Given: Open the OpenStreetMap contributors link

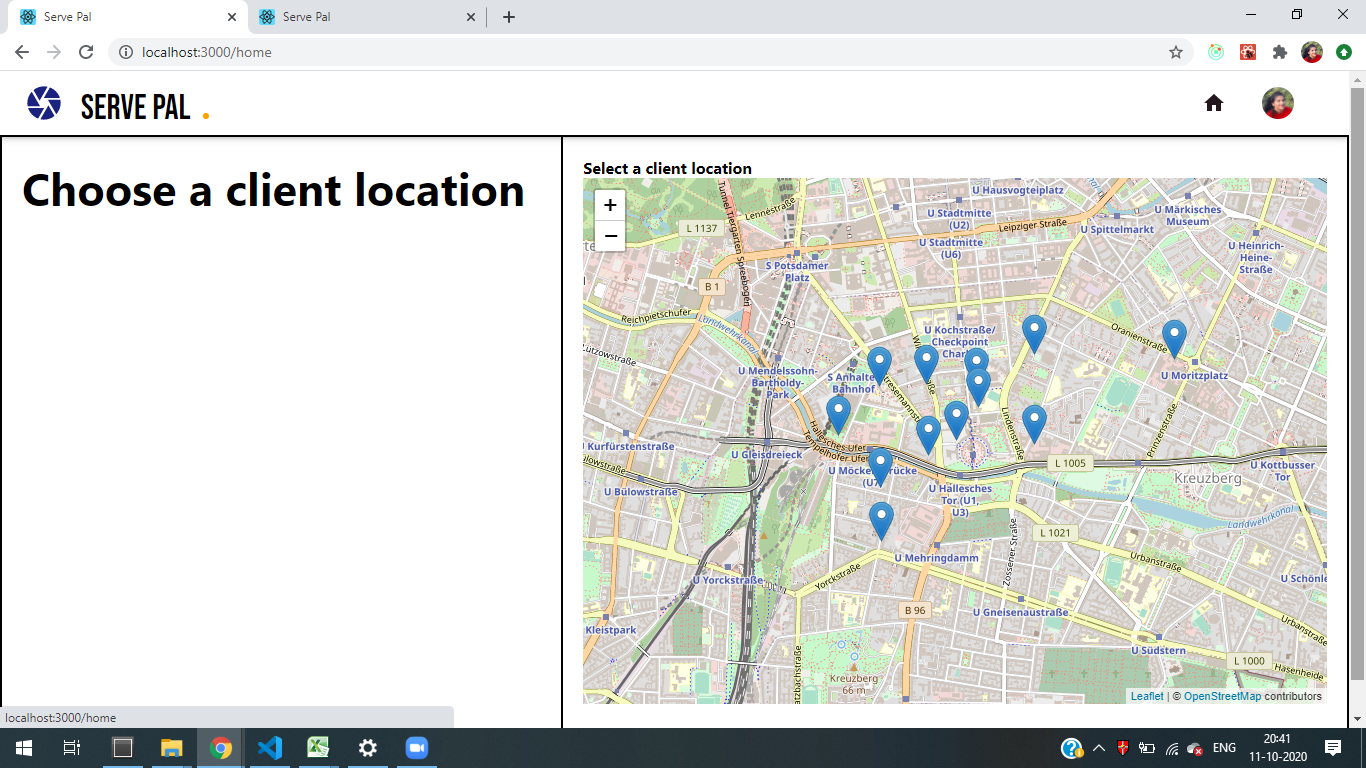Looking at the screenshot, I should (1222, 696).
